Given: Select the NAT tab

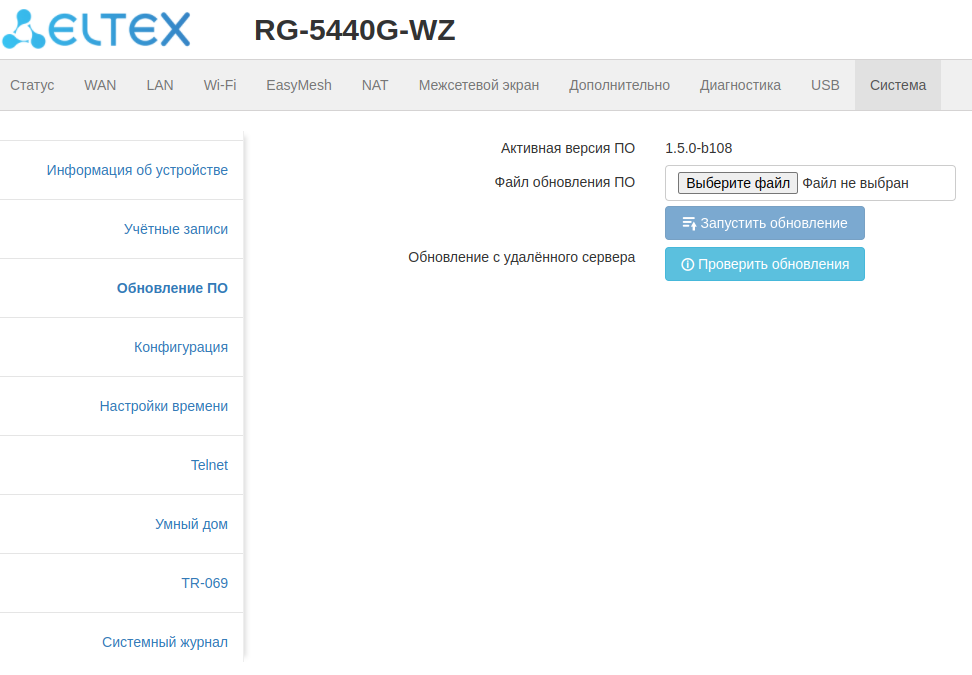Looking at the screenshot, I should 375,86.
